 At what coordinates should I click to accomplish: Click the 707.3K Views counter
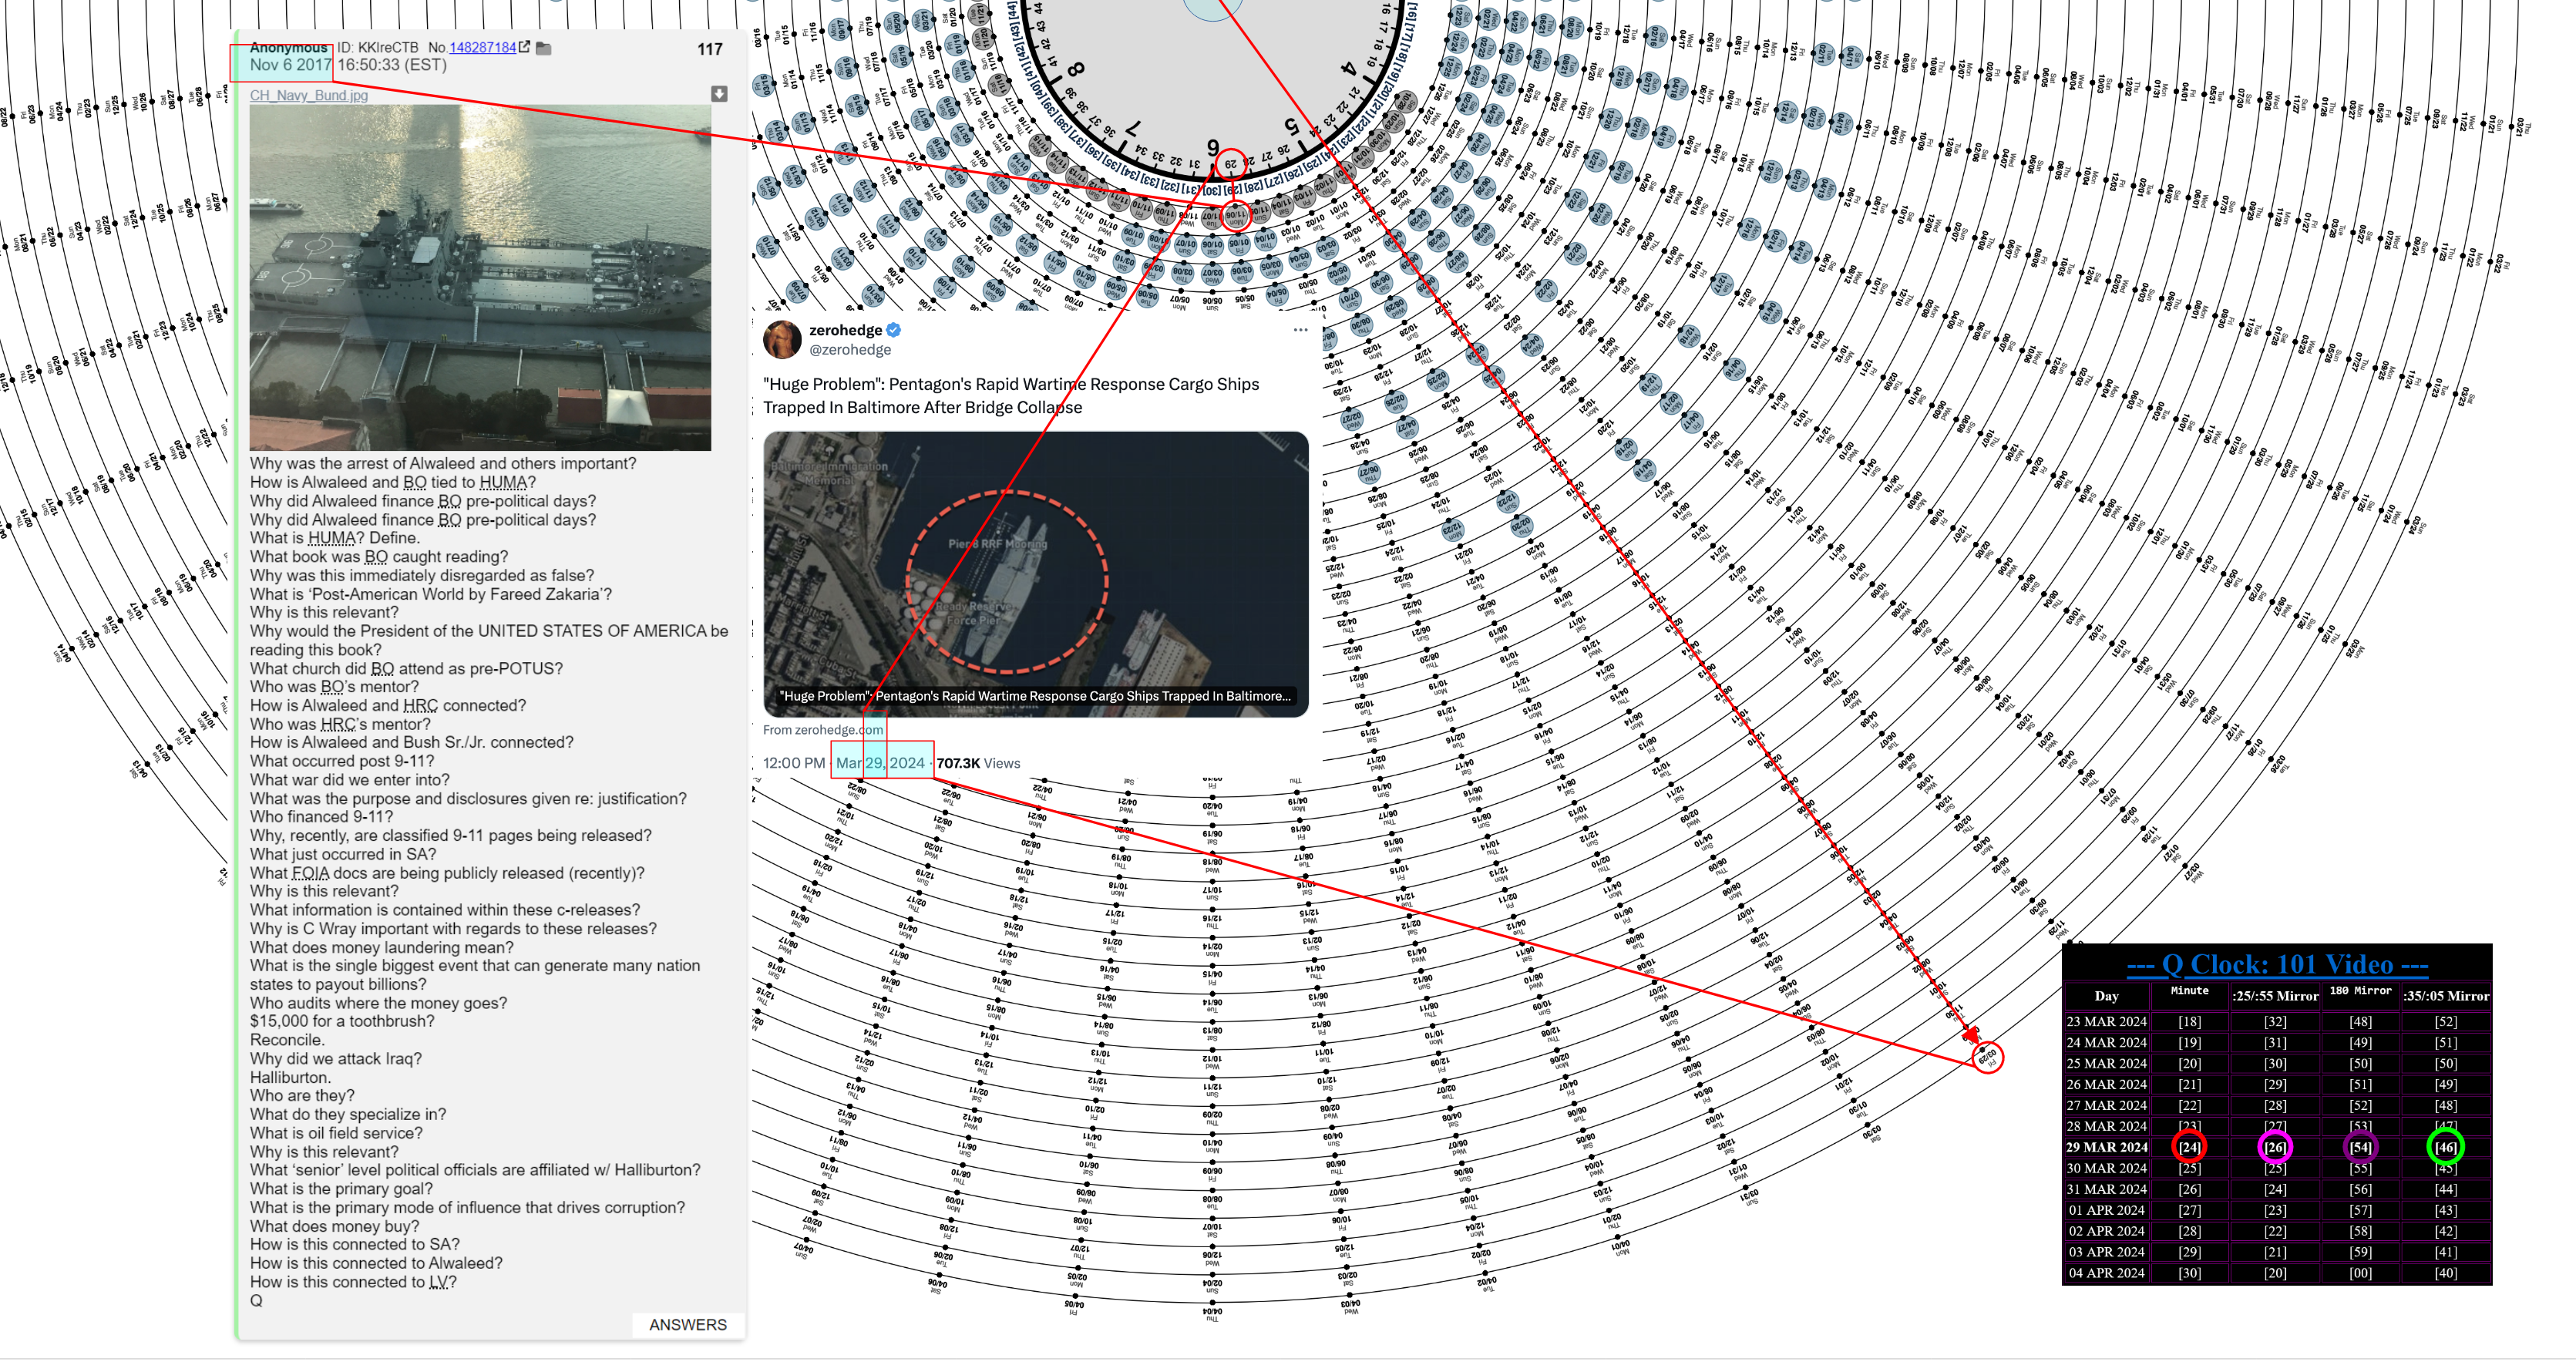[x=978, y=763]
